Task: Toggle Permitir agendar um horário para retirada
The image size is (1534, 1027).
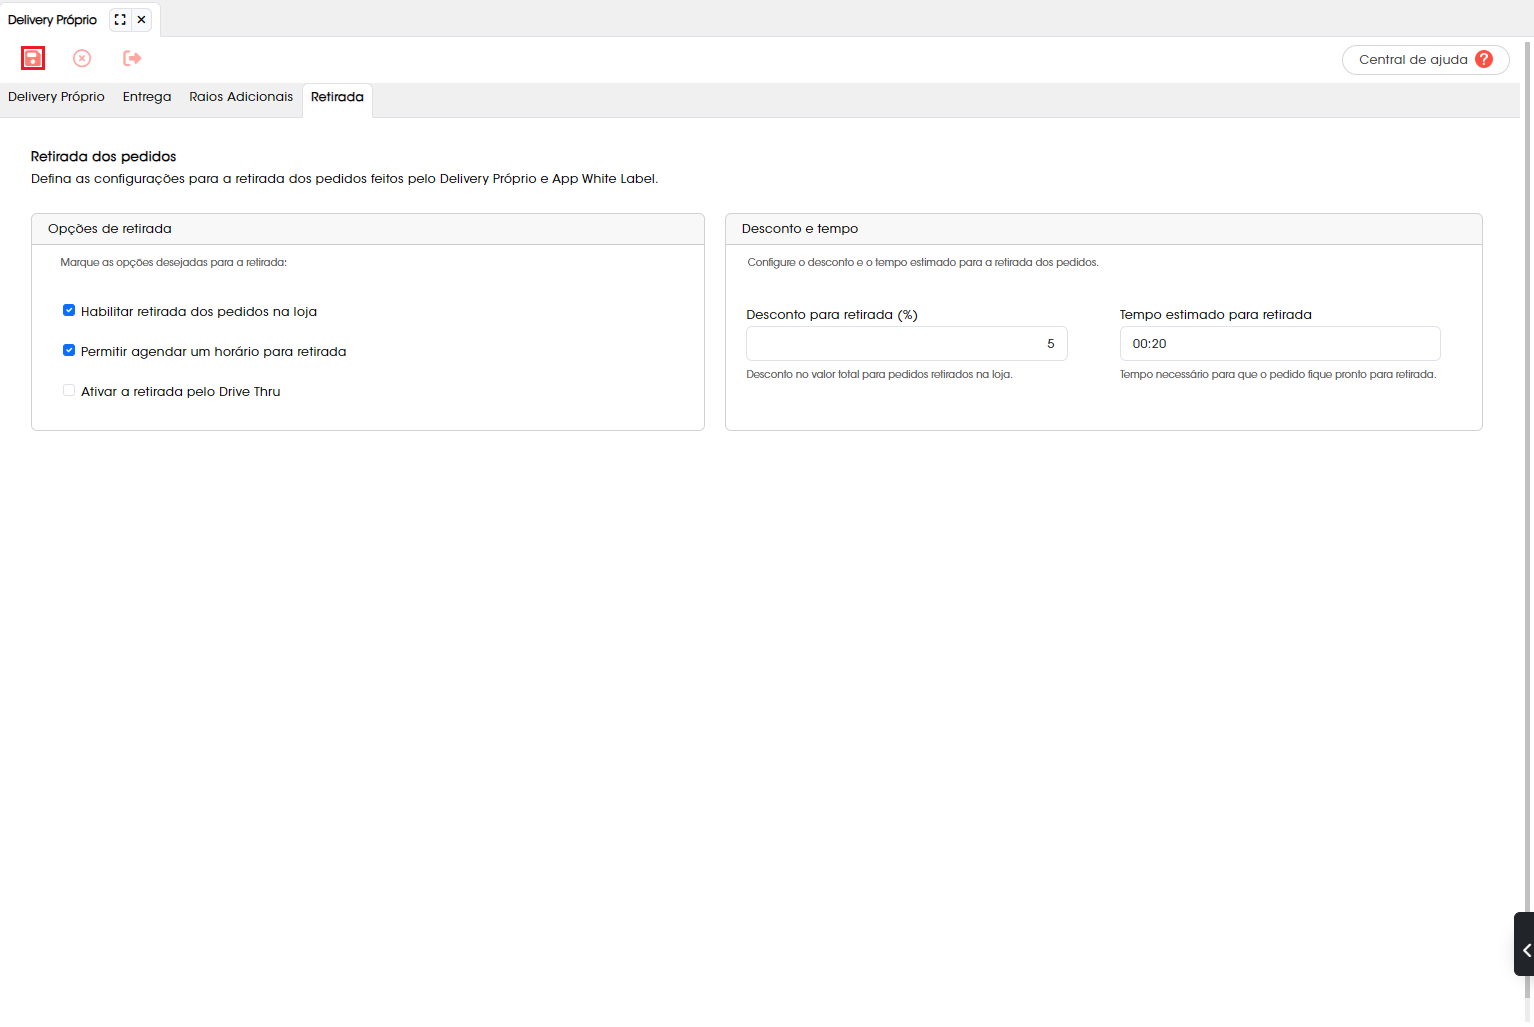Action: 69,350
